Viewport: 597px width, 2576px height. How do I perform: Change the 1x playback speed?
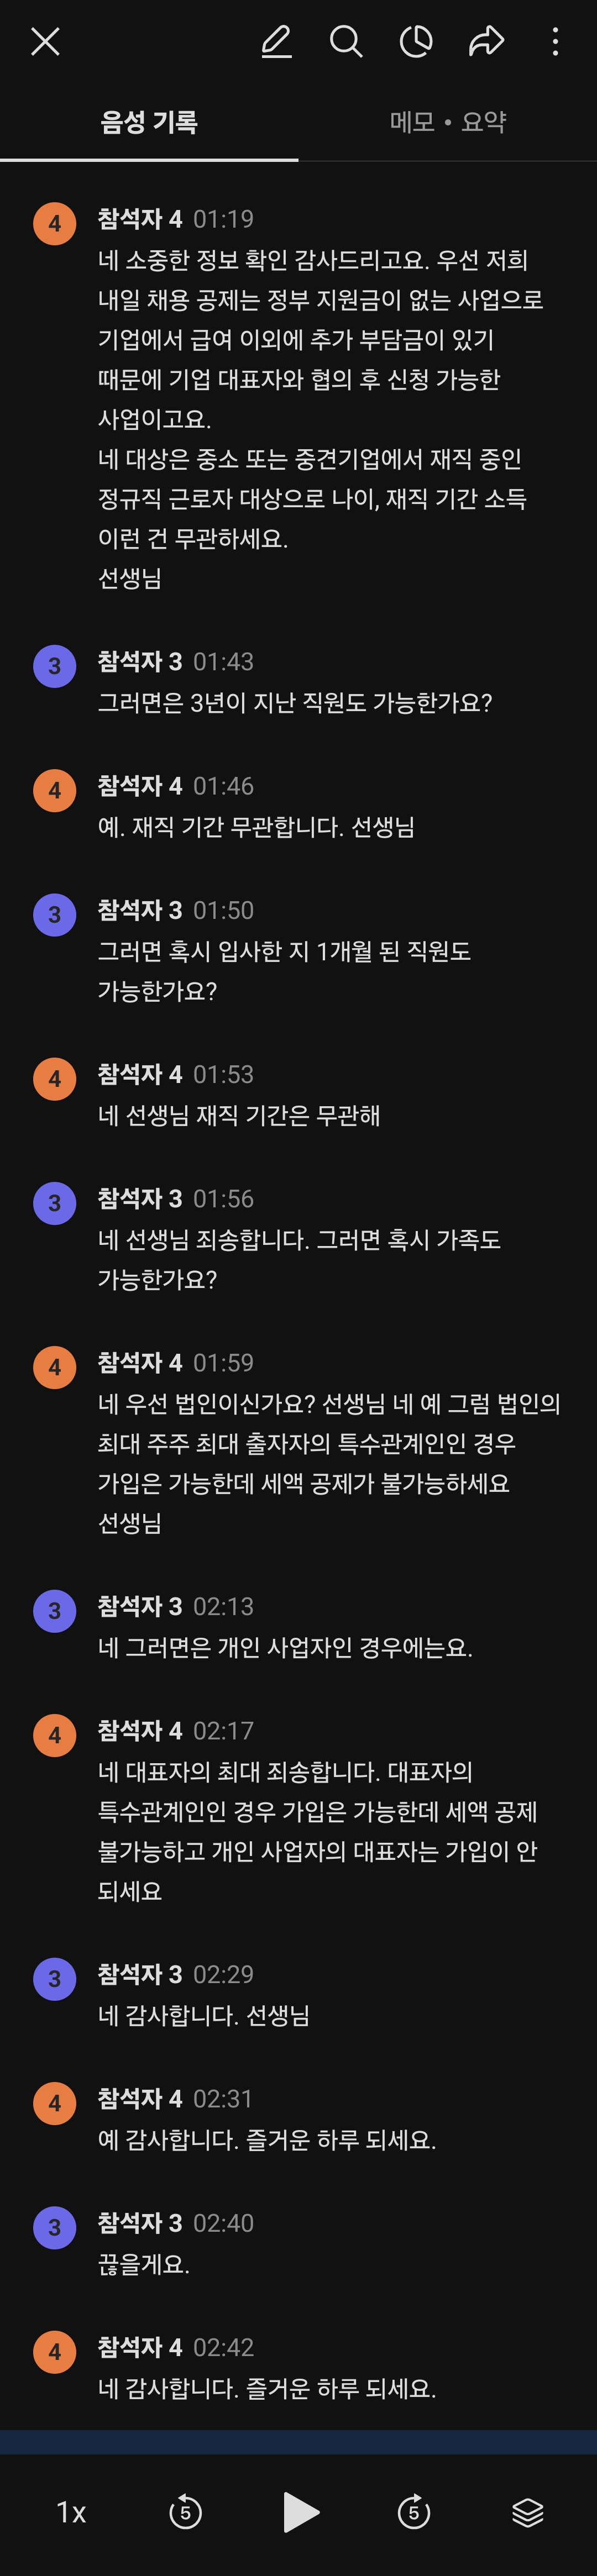click(x=71, y=2512)
